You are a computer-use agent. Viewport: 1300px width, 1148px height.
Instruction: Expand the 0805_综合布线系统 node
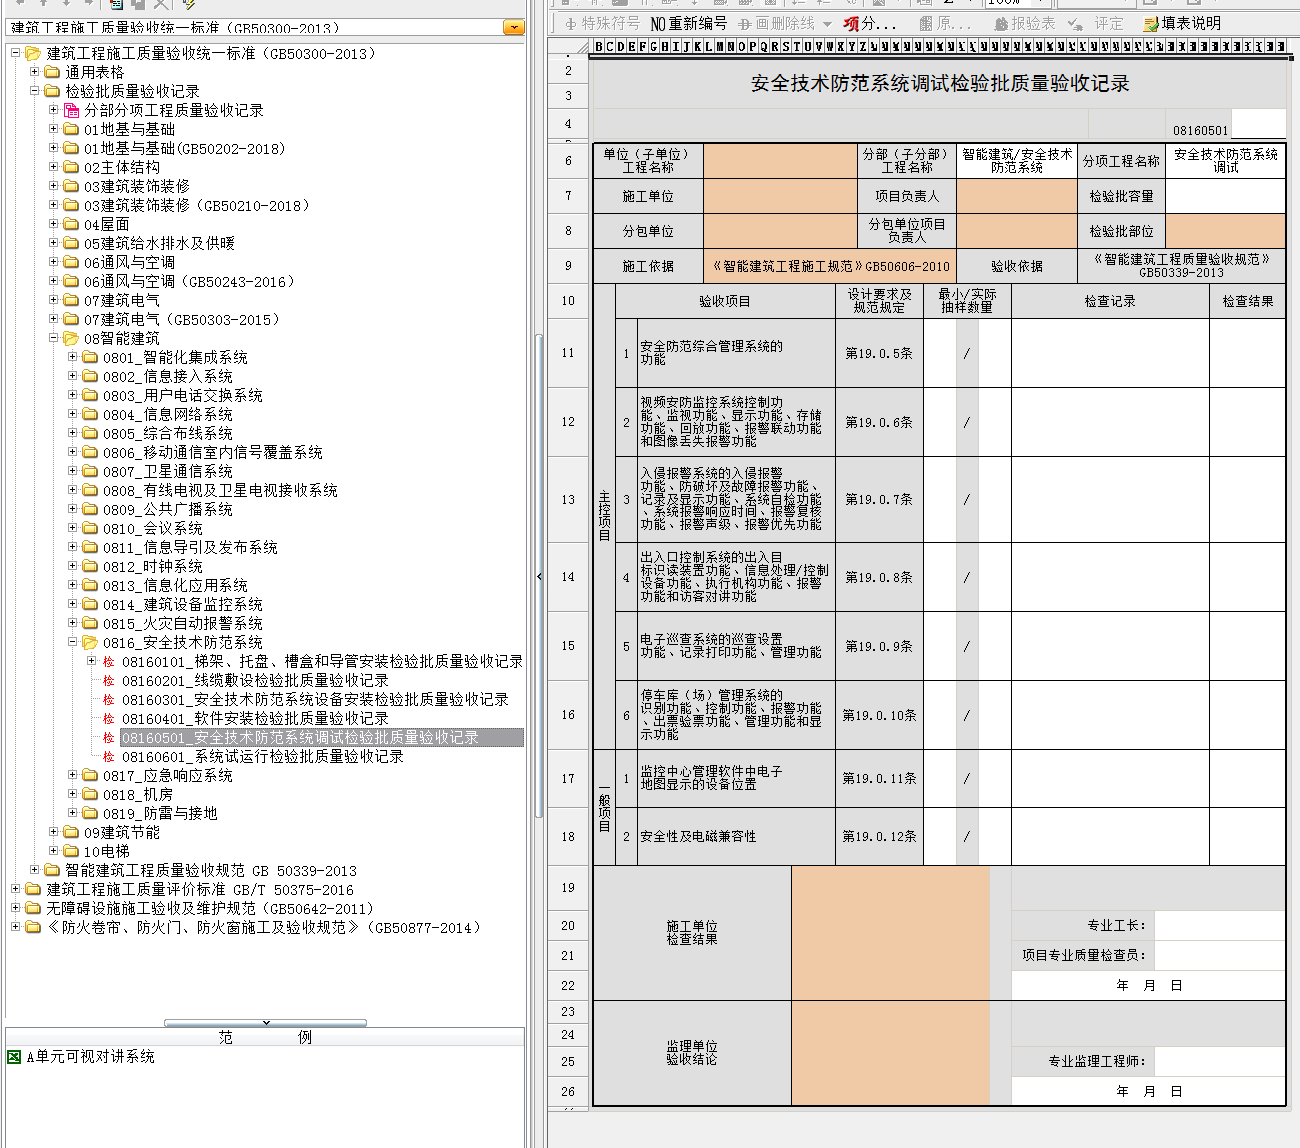point(73,433)
